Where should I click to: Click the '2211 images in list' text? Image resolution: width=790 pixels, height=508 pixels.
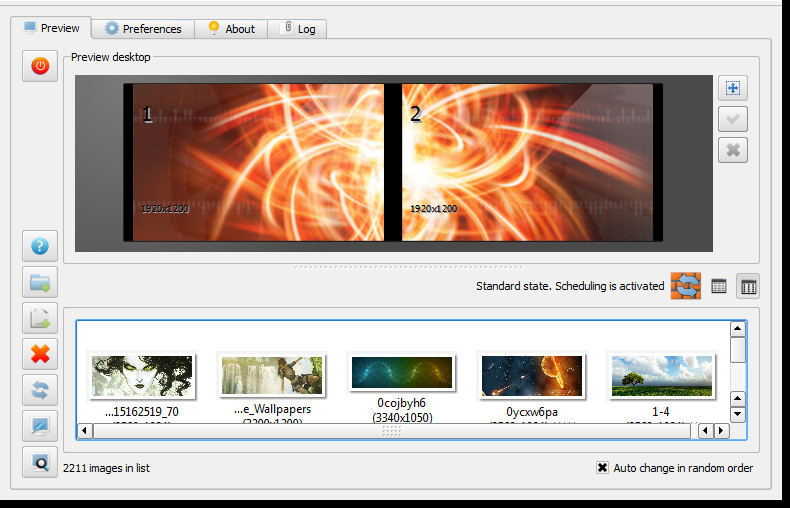(106, 468)
